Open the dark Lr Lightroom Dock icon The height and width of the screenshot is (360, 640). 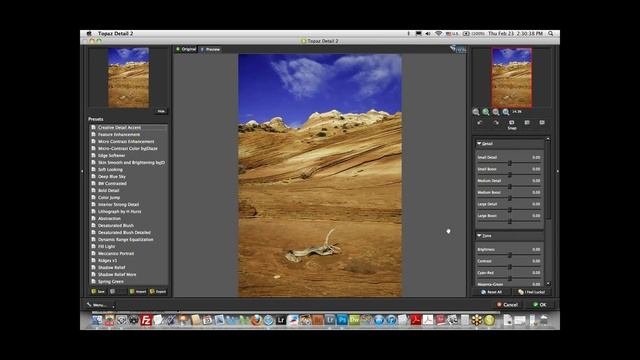[x=281, y=320]
